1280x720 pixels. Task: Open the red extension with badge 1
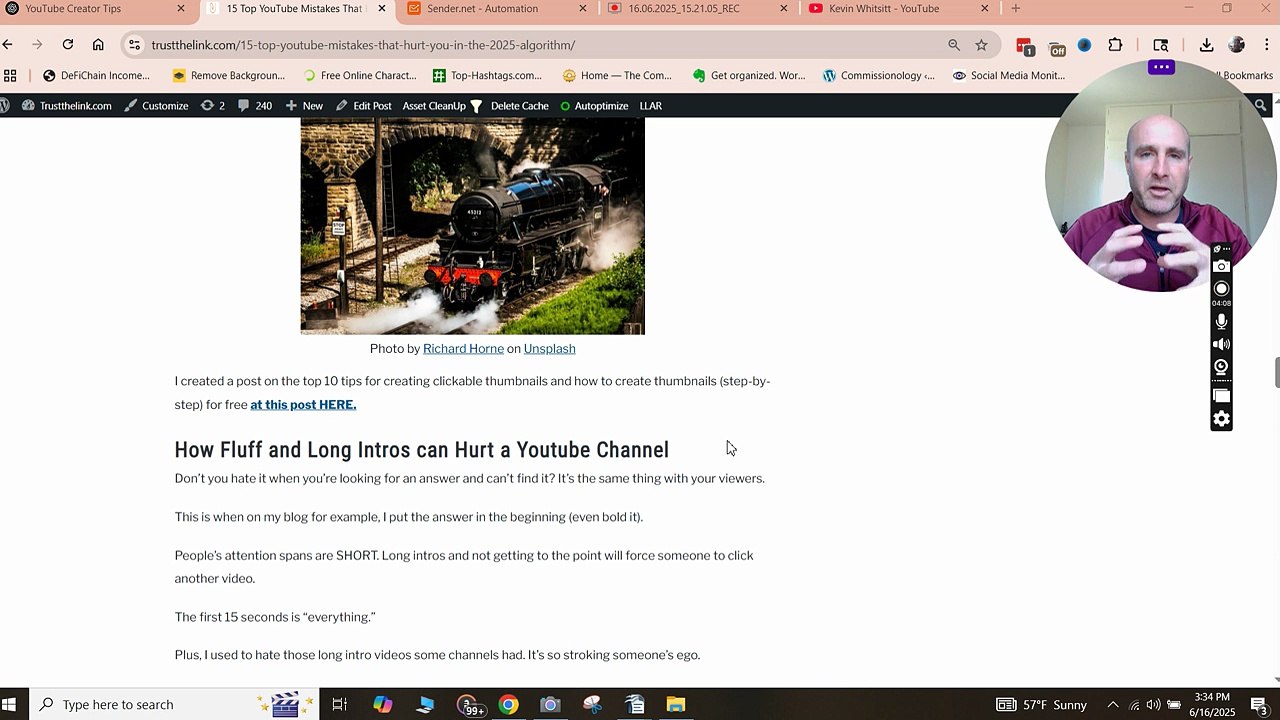click(1025, 46)
